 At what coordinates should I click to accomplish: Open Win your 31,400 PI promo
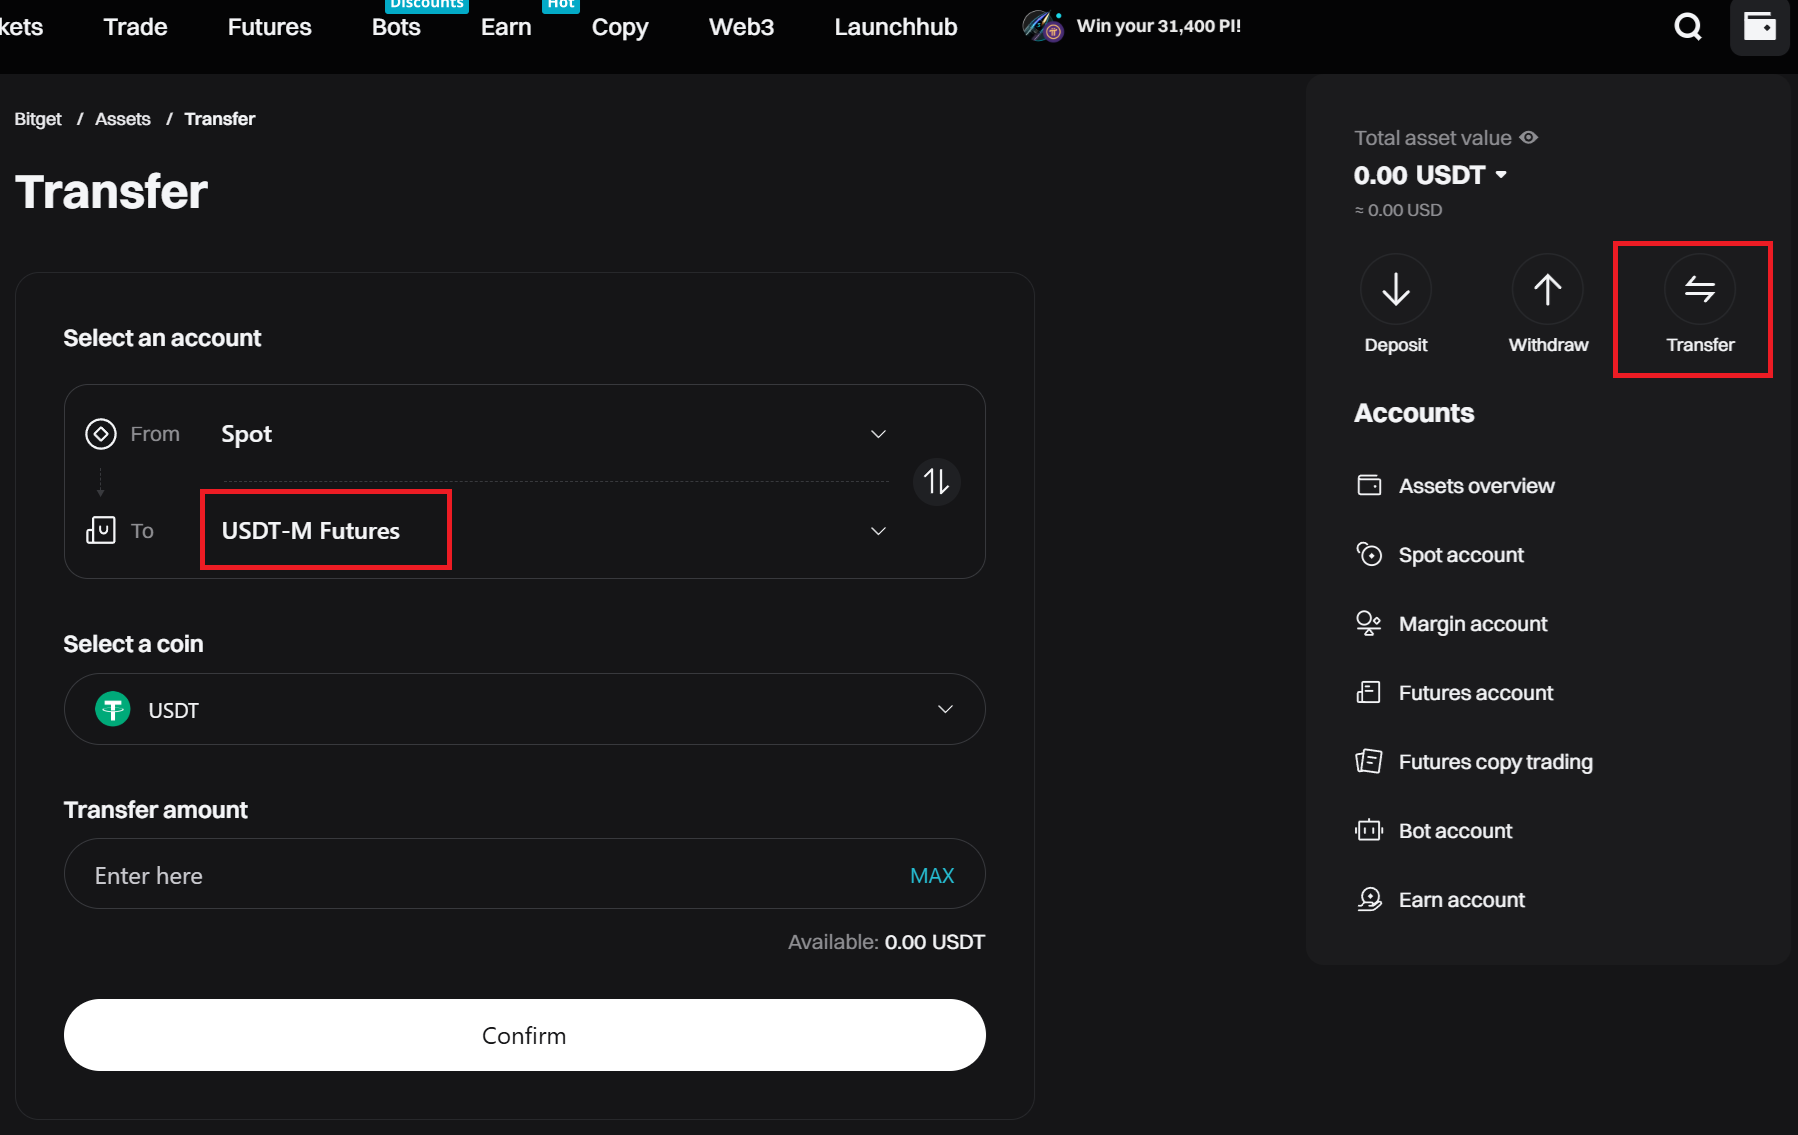tap(1159, 26)
